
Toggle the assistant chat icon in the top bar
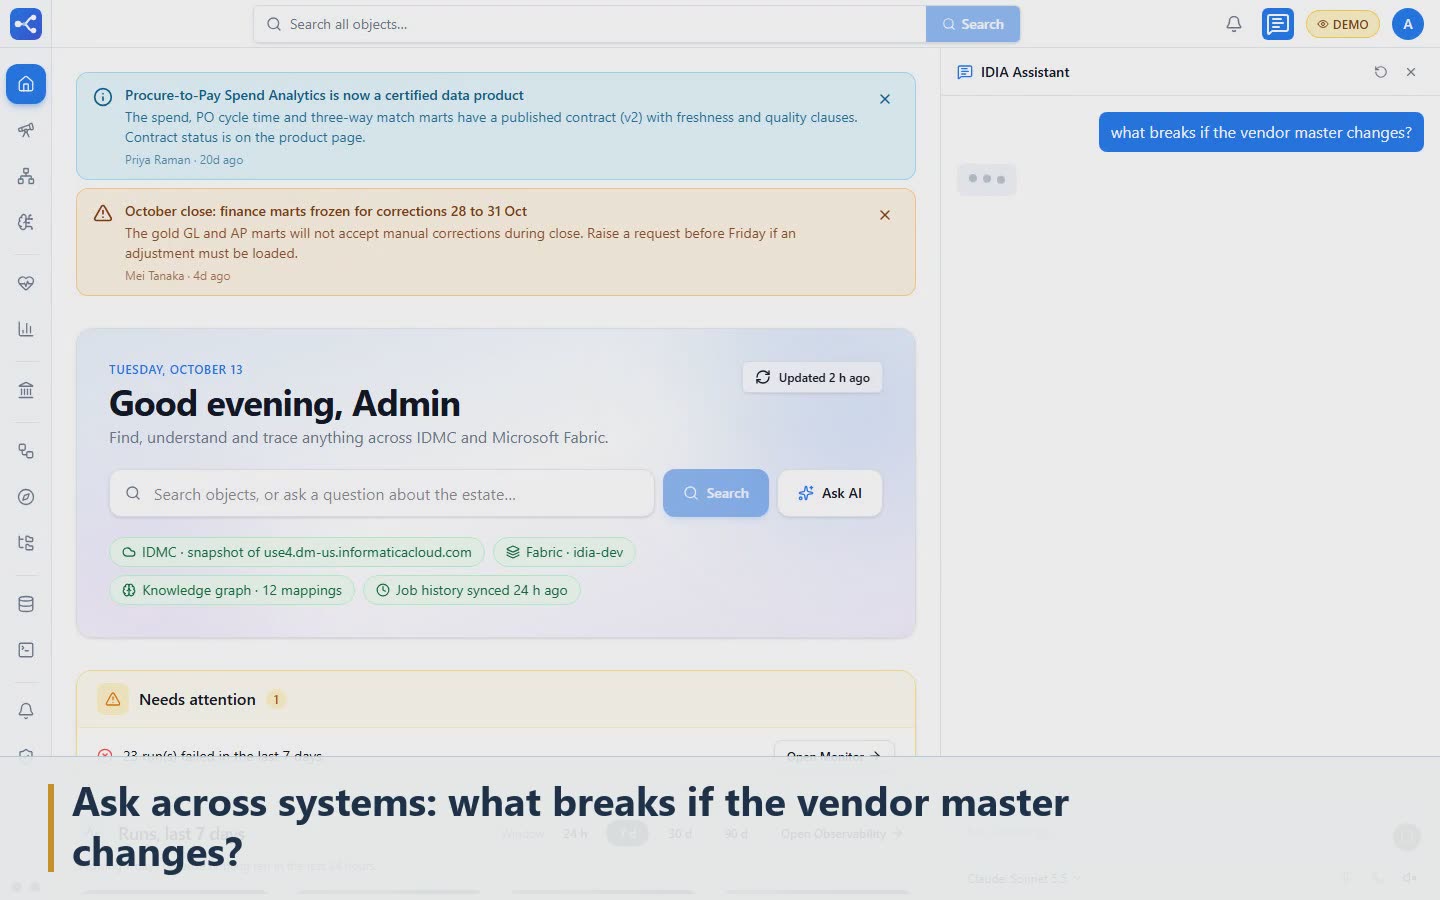click(x=1278, y=24)
